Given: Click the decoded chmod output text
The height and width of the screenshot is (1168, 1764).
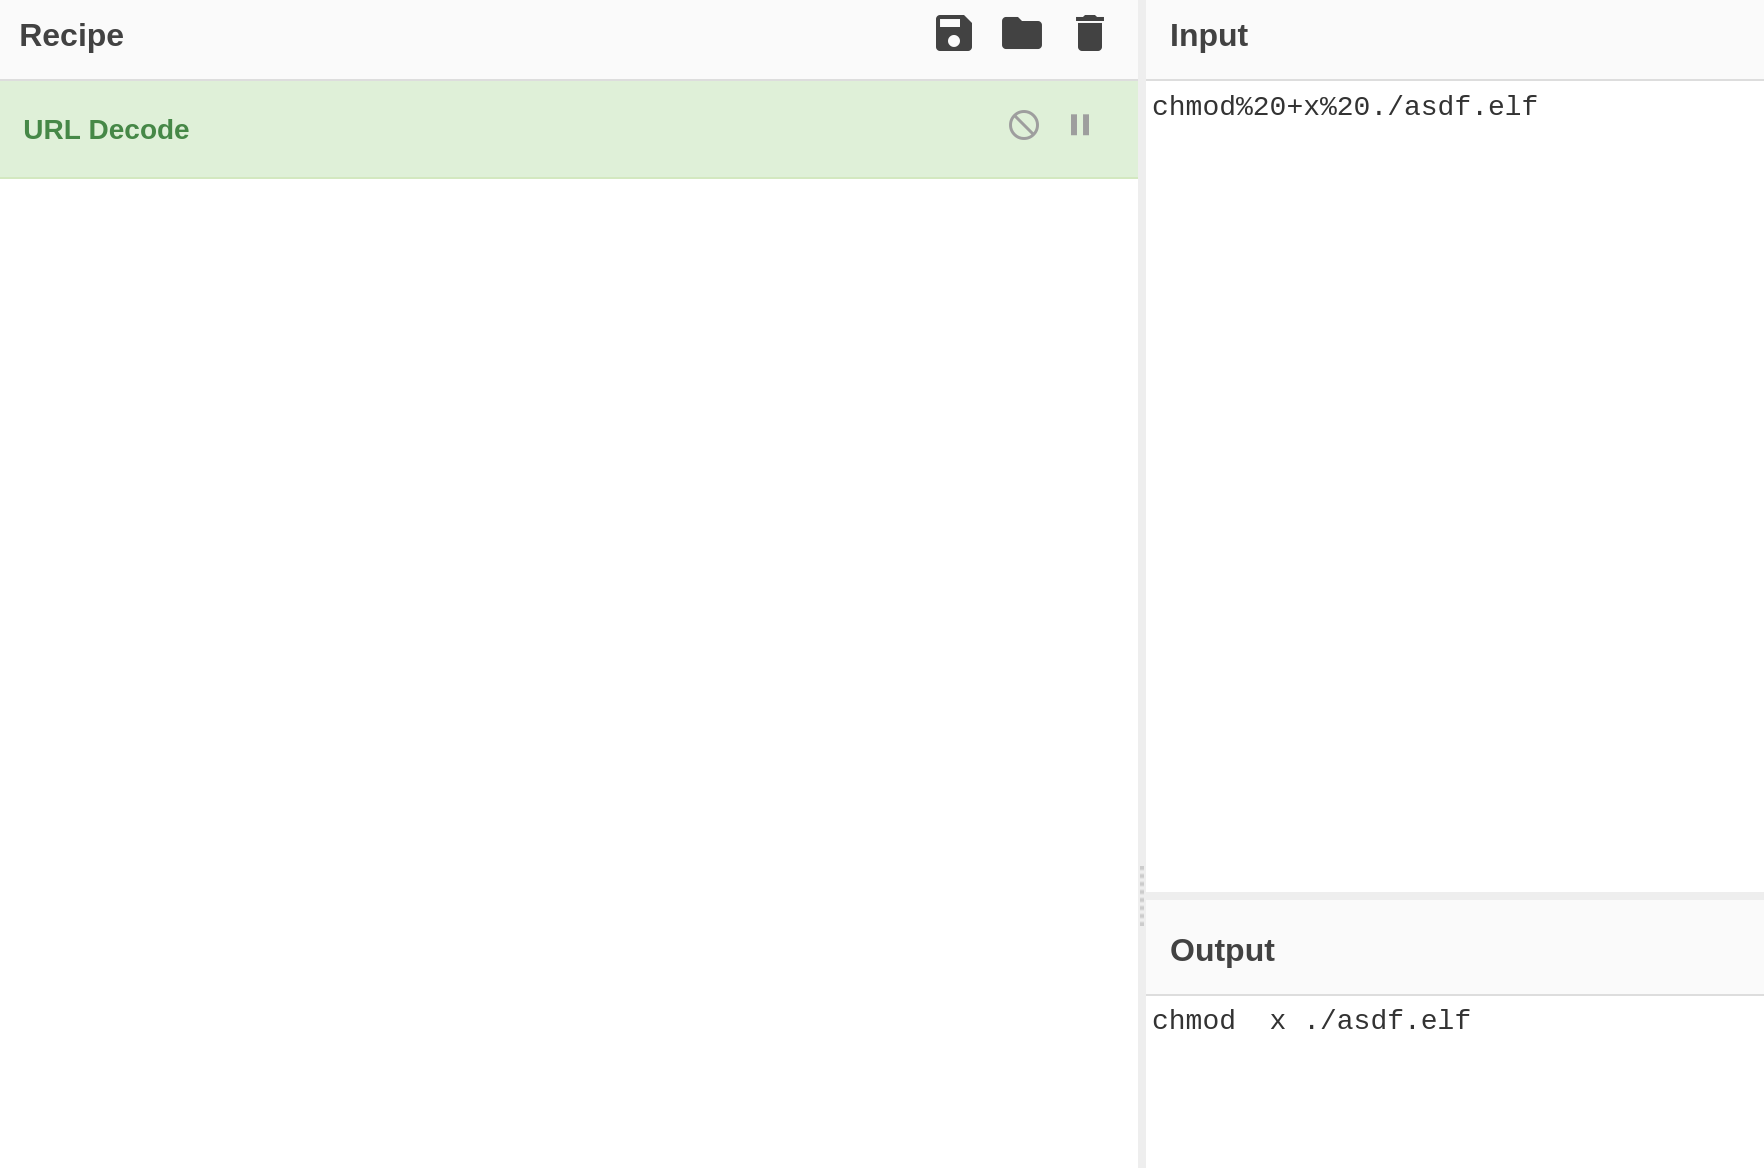Looking at the screenshot, I should [x=1311, y=1021].
